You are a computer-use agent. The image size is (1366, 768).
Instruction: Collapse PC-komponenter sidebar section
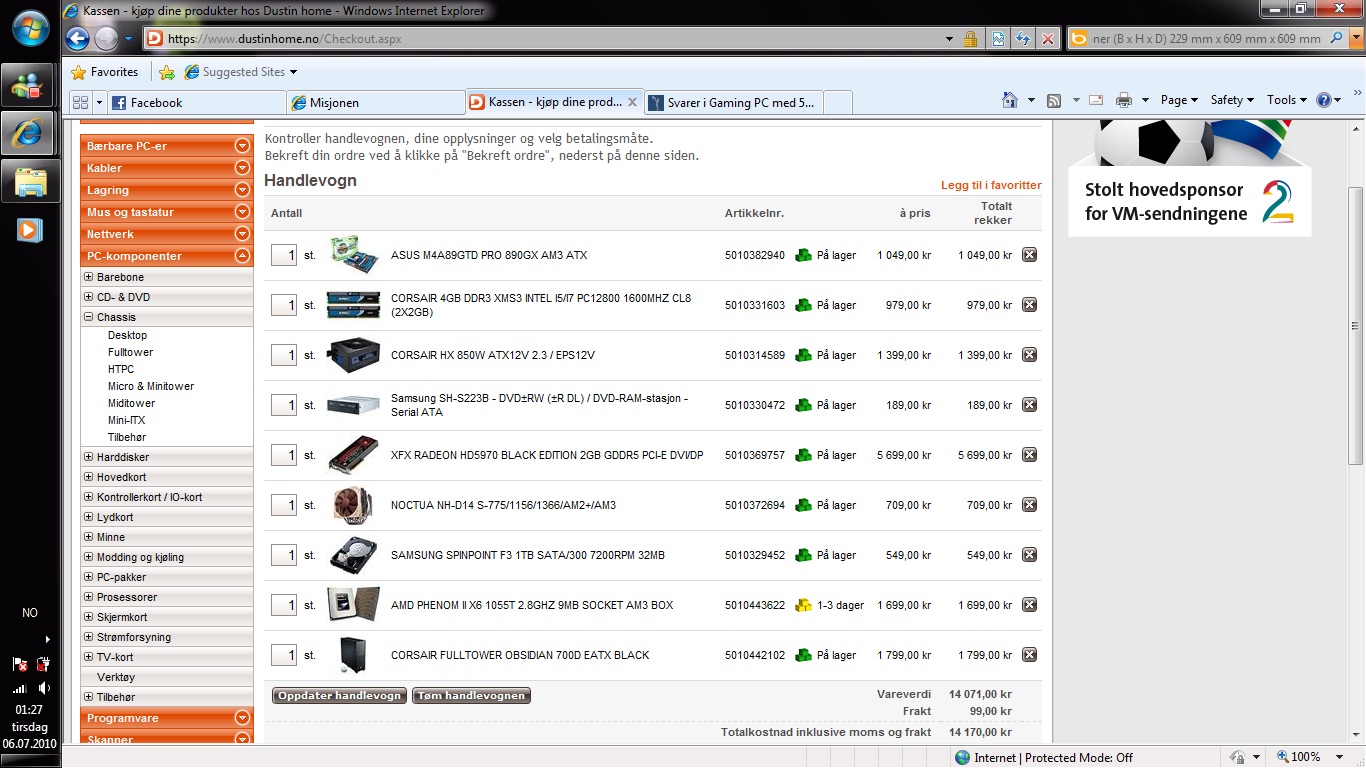[x=241, y=256]
